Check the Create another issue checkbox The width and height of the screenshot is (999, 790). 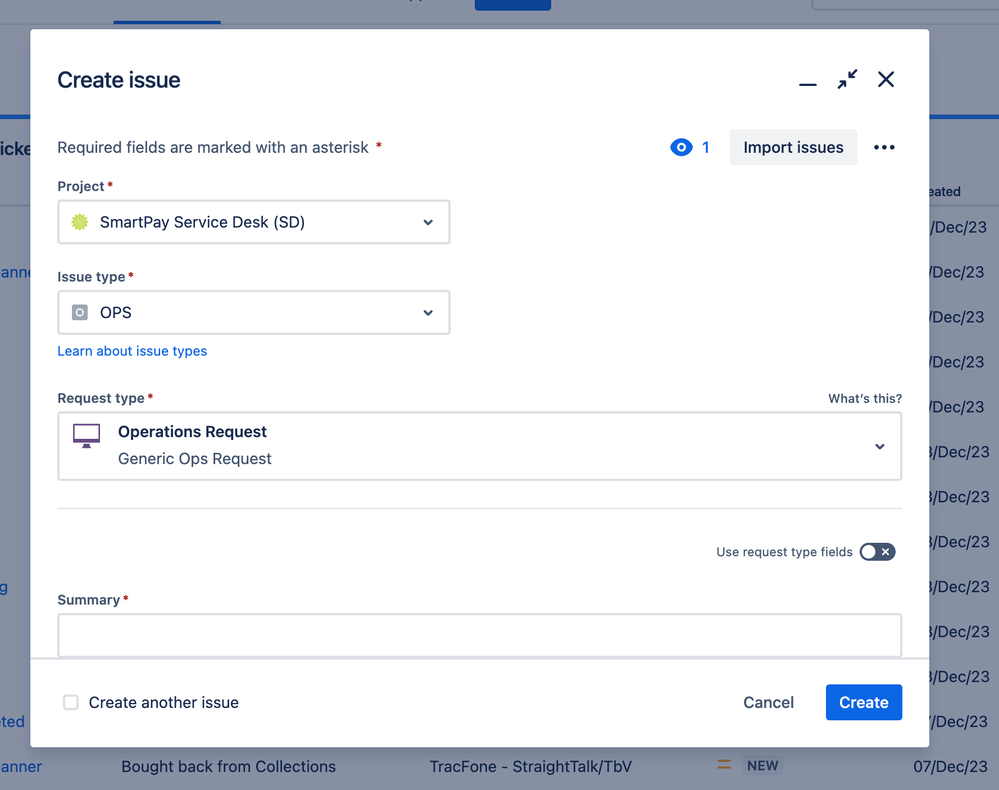tap(71, 702)
